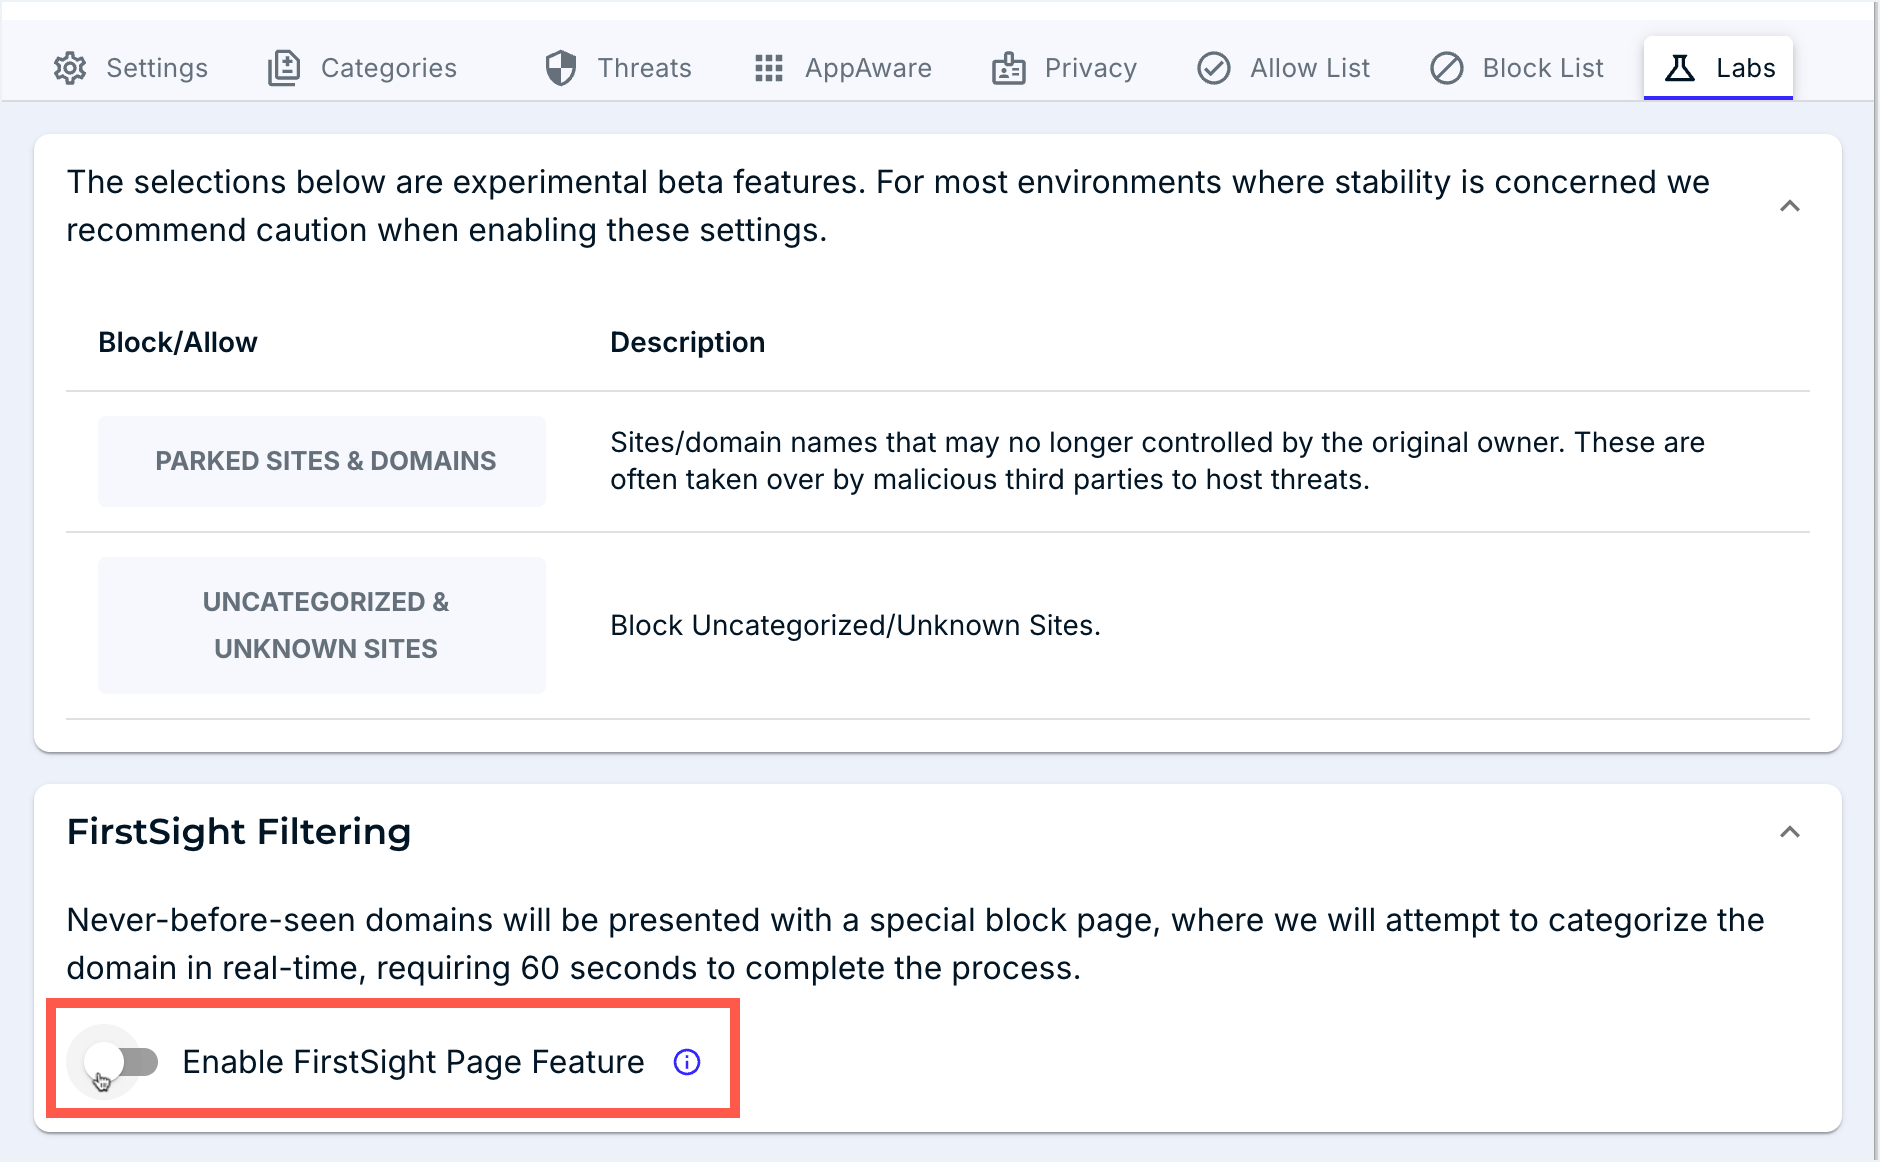Click the Allow List checkmark icon
Screen dimensions: 1880x1162
1213,68
